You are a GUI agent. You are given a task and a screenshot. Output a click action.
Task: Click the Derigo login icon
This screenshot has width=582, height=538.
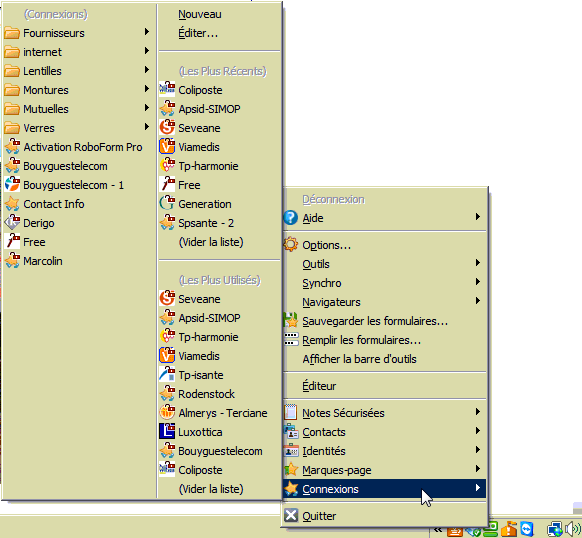[12, 222]
